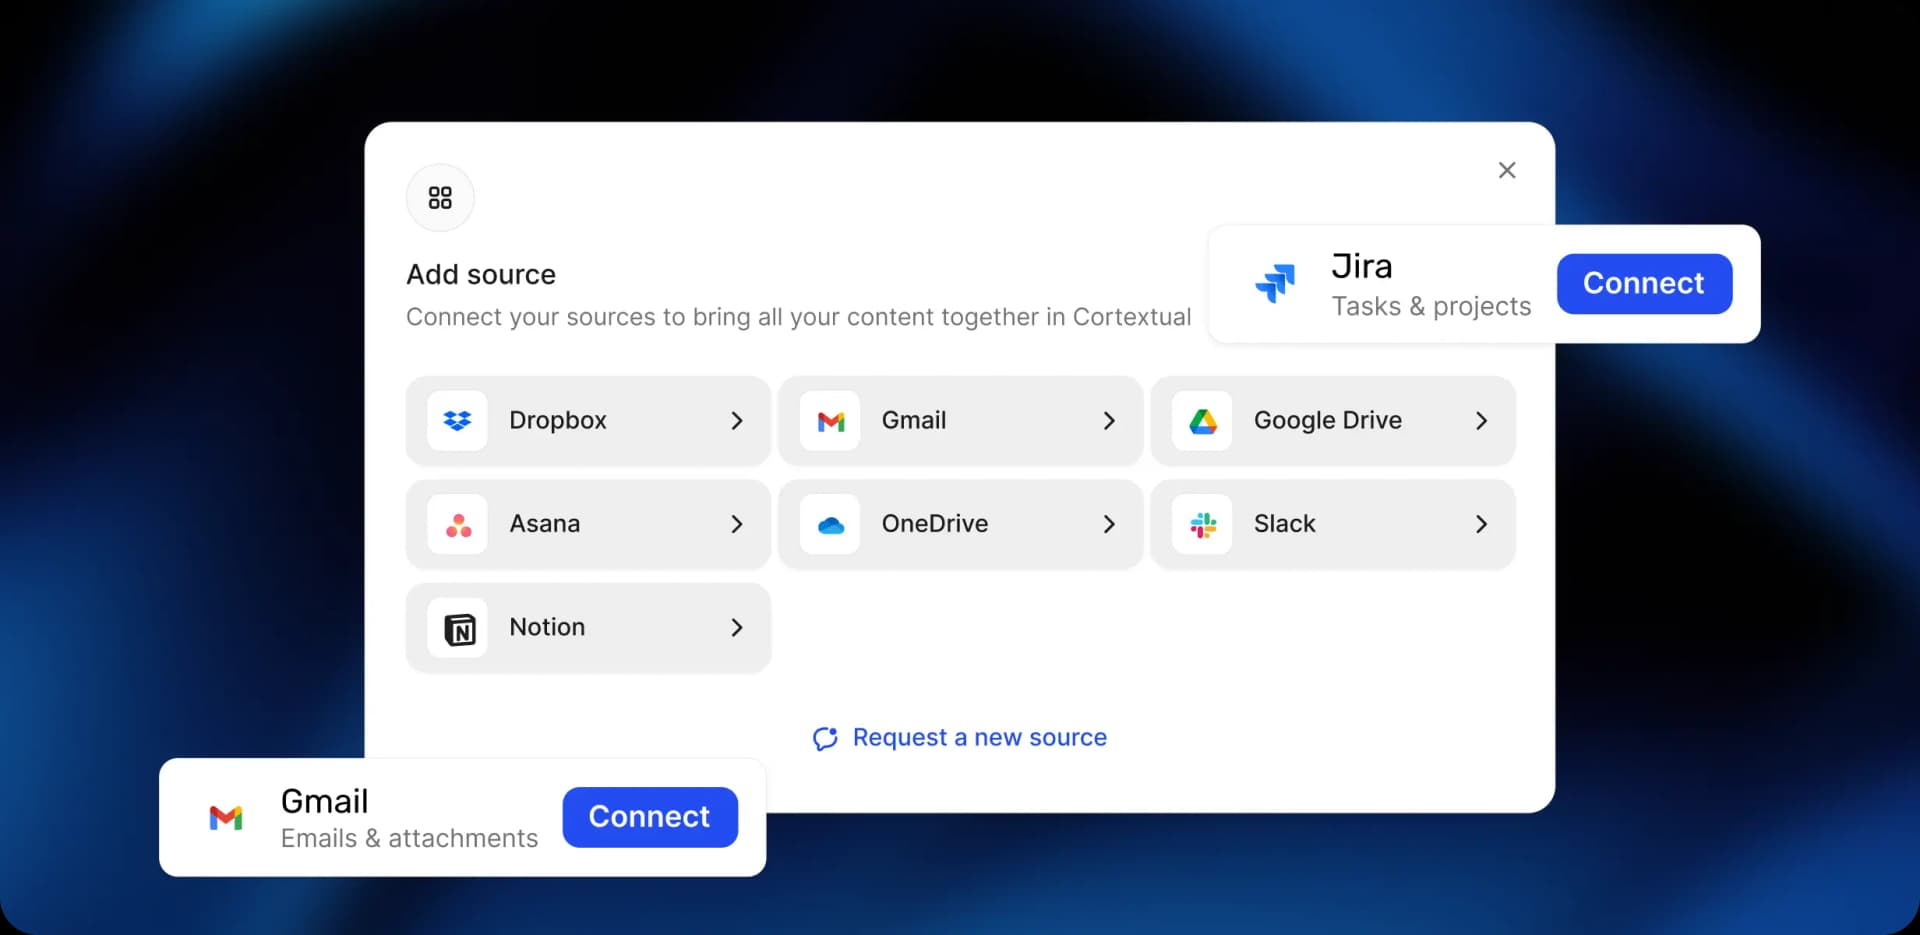This screenshot has height=935, width=1920.
Task: Click the Dropbox logo icon
Action: [457, 421]
